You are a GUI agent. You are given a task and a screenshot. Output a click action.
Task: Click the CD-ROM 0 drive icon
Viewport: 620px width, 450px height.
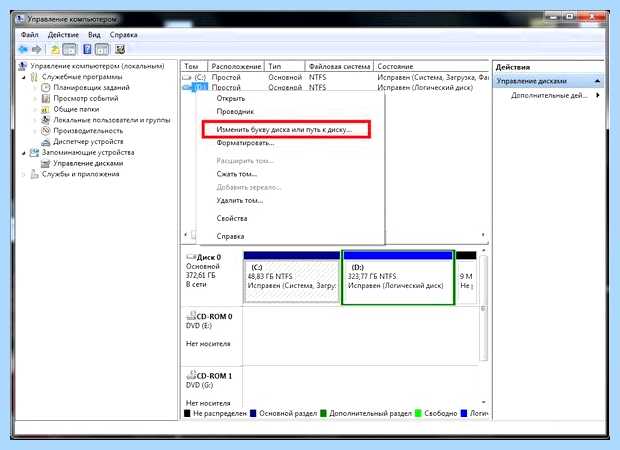191,316
